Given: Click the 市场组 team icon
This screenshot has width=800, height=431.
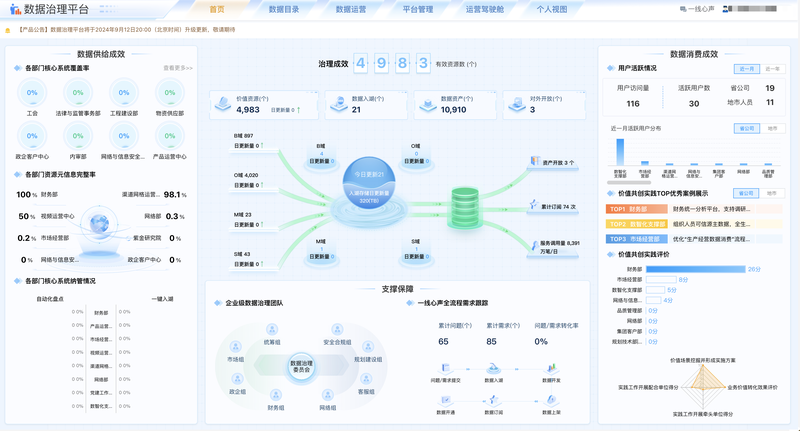Looking at the screenshot, I should 235,347.
